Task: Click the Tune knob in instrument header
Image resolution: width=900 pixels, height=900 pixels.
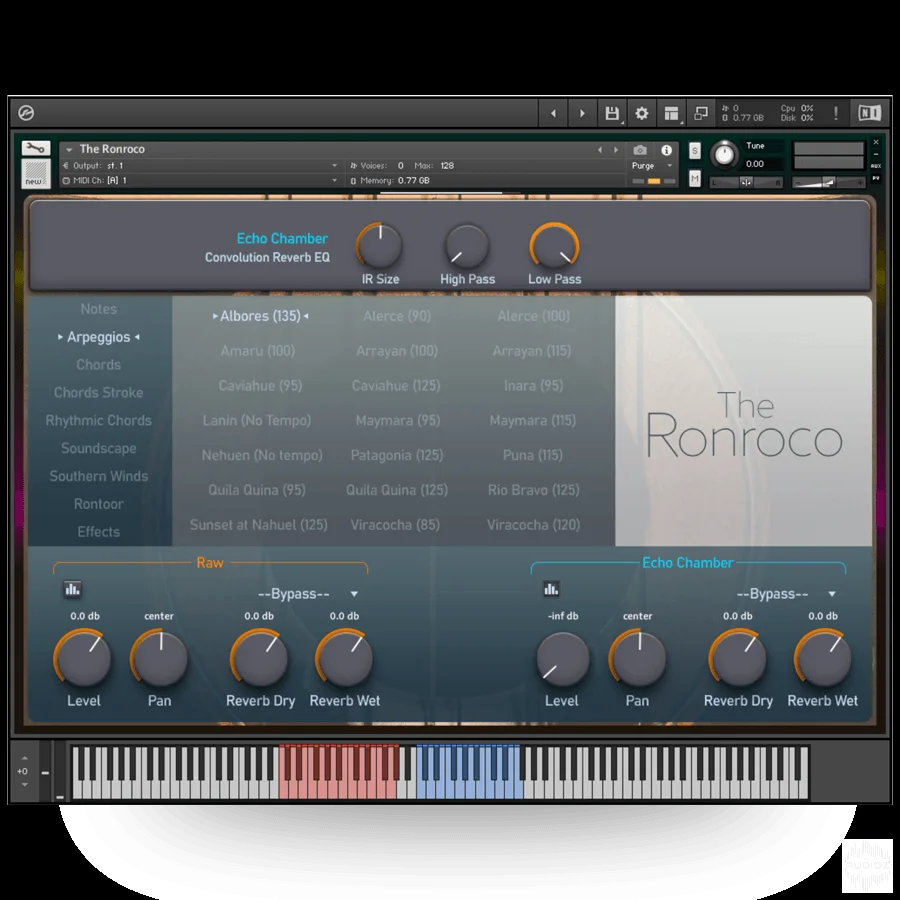Action: tap(724, 154)
